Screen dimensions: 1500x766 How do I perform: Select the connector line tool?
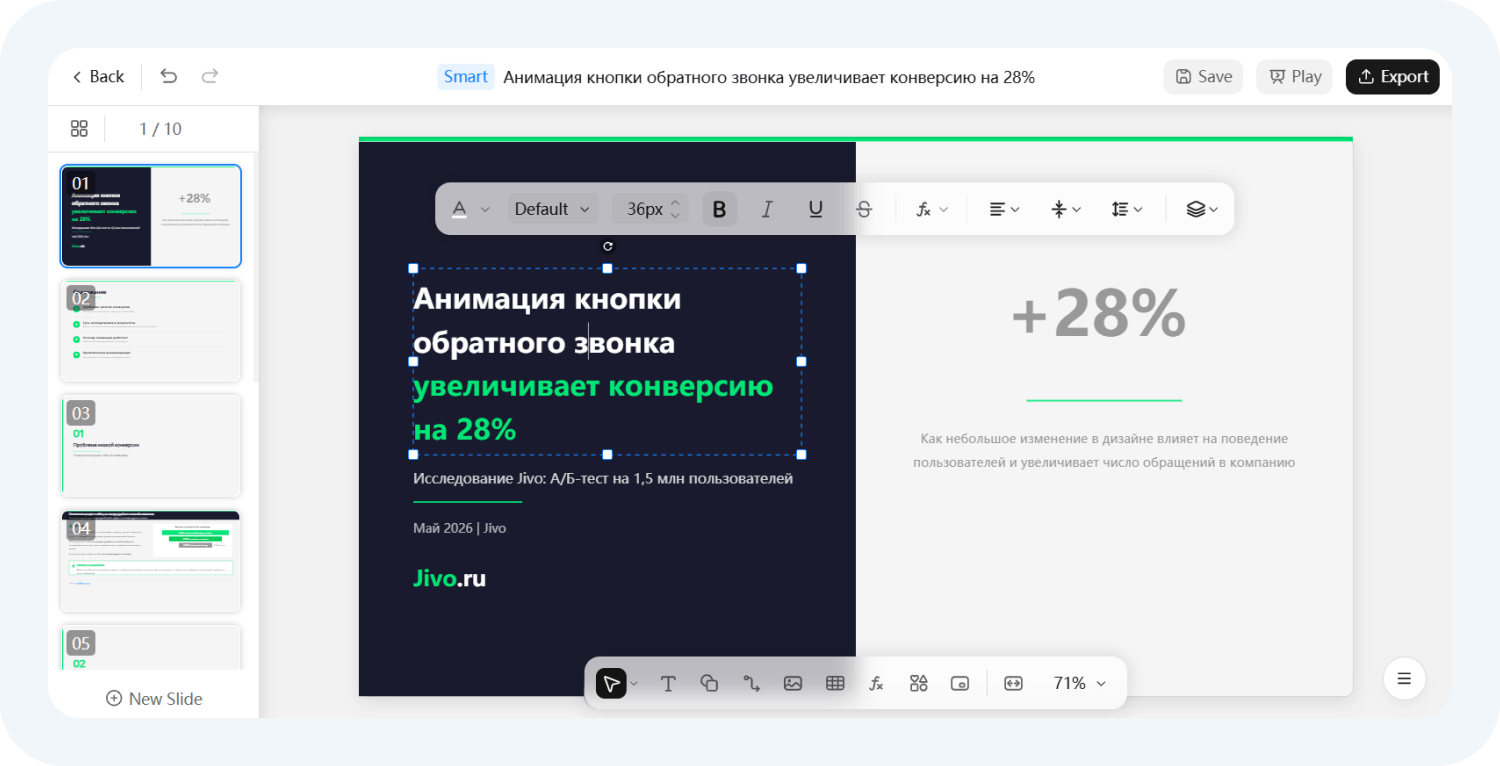point(751,683)
